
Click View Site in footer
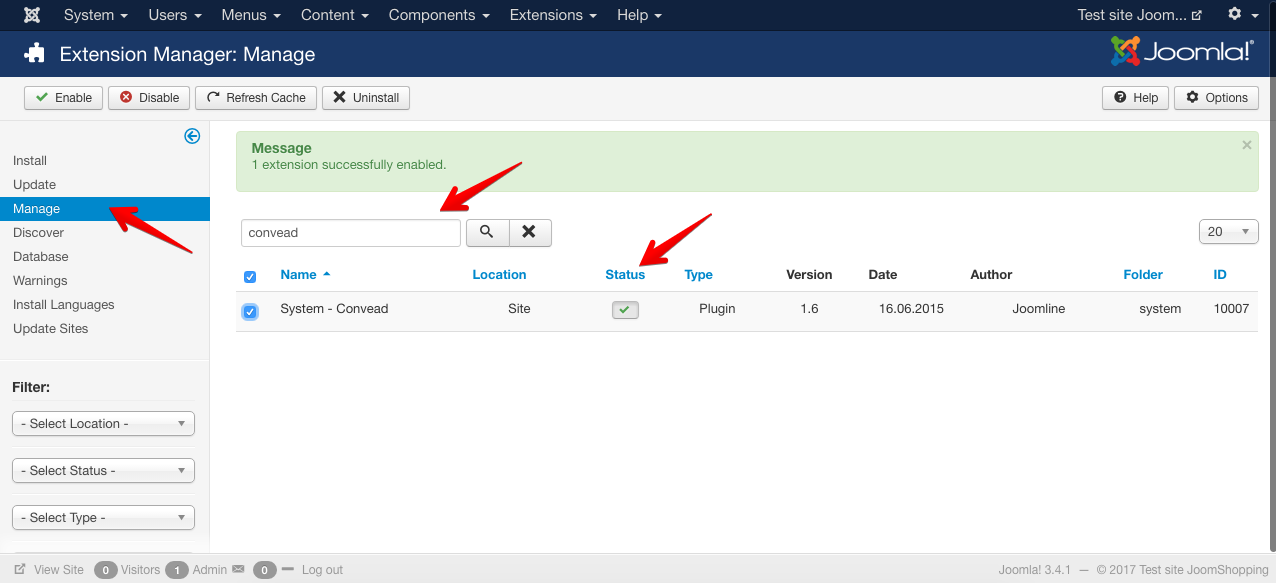(49, 570)
